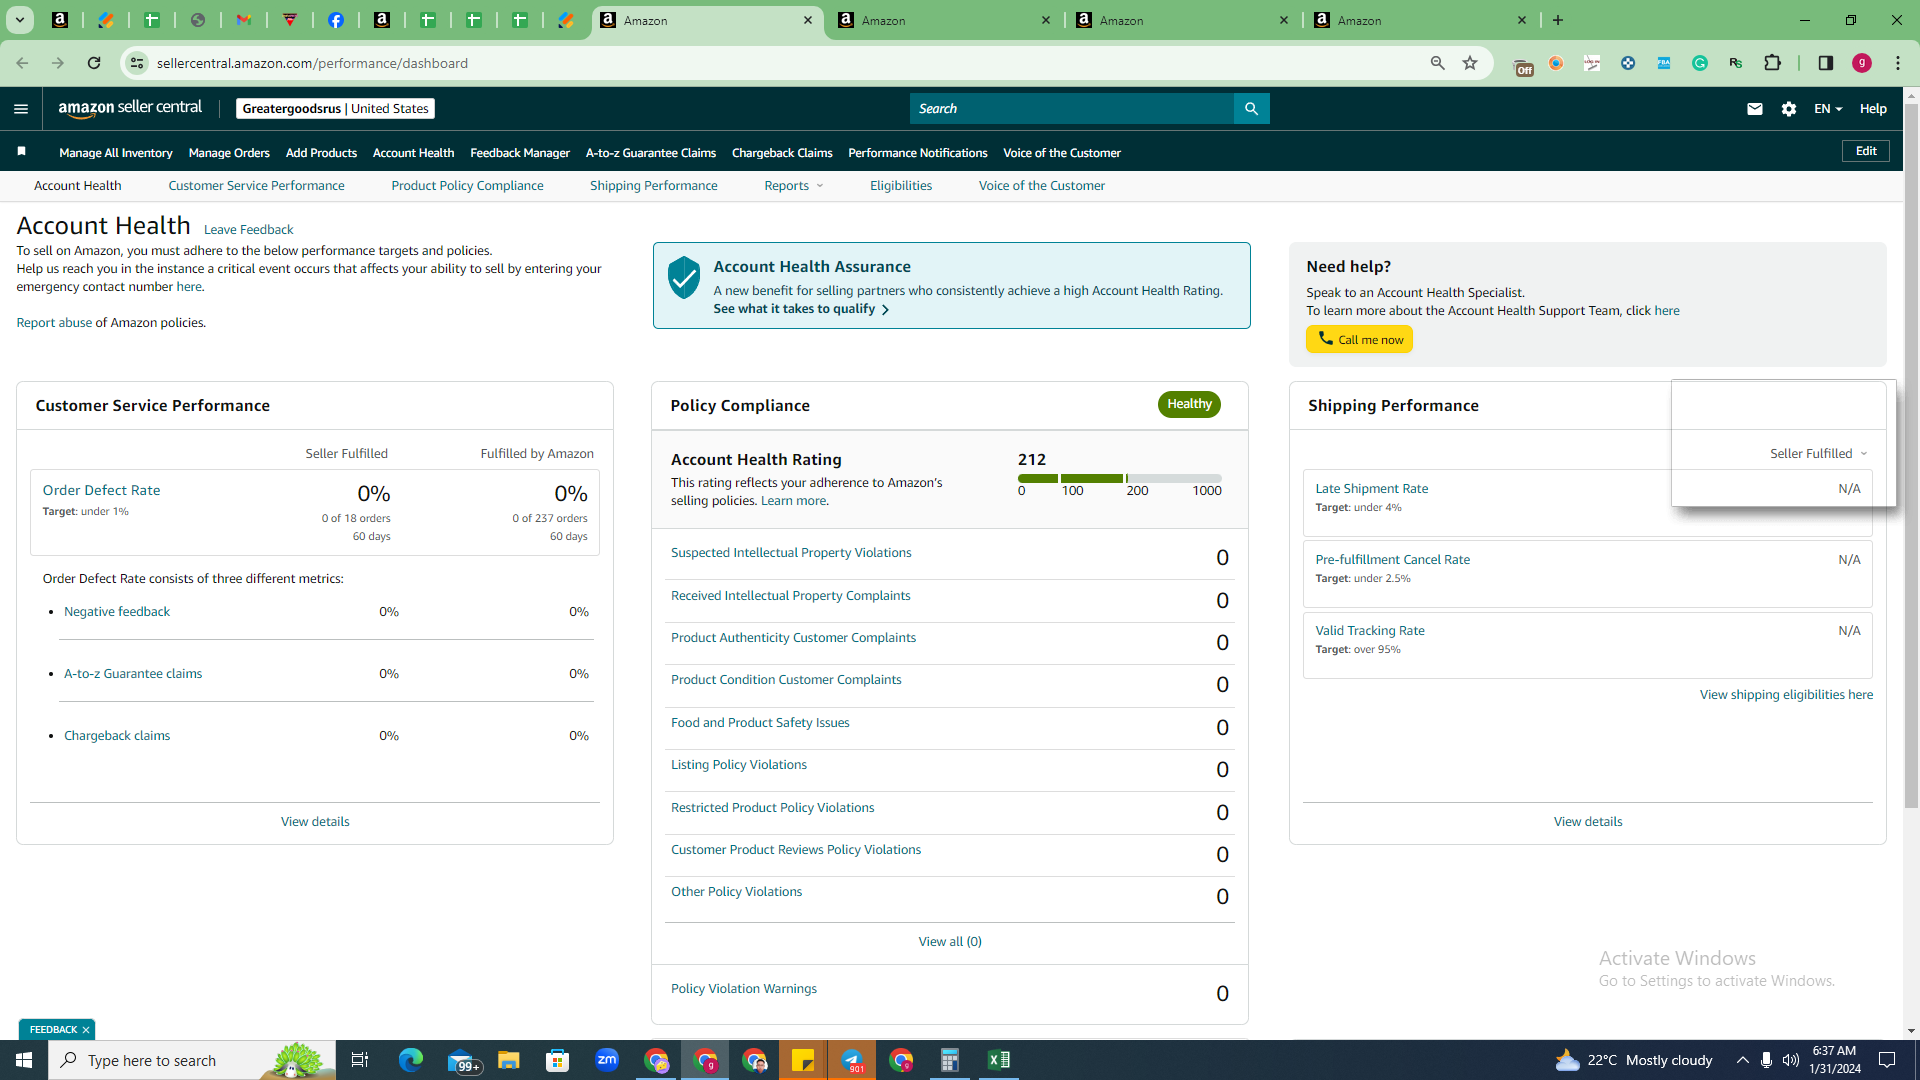
Task: Switch to Product Policy Compliance tab
Action: click(467, 186)
